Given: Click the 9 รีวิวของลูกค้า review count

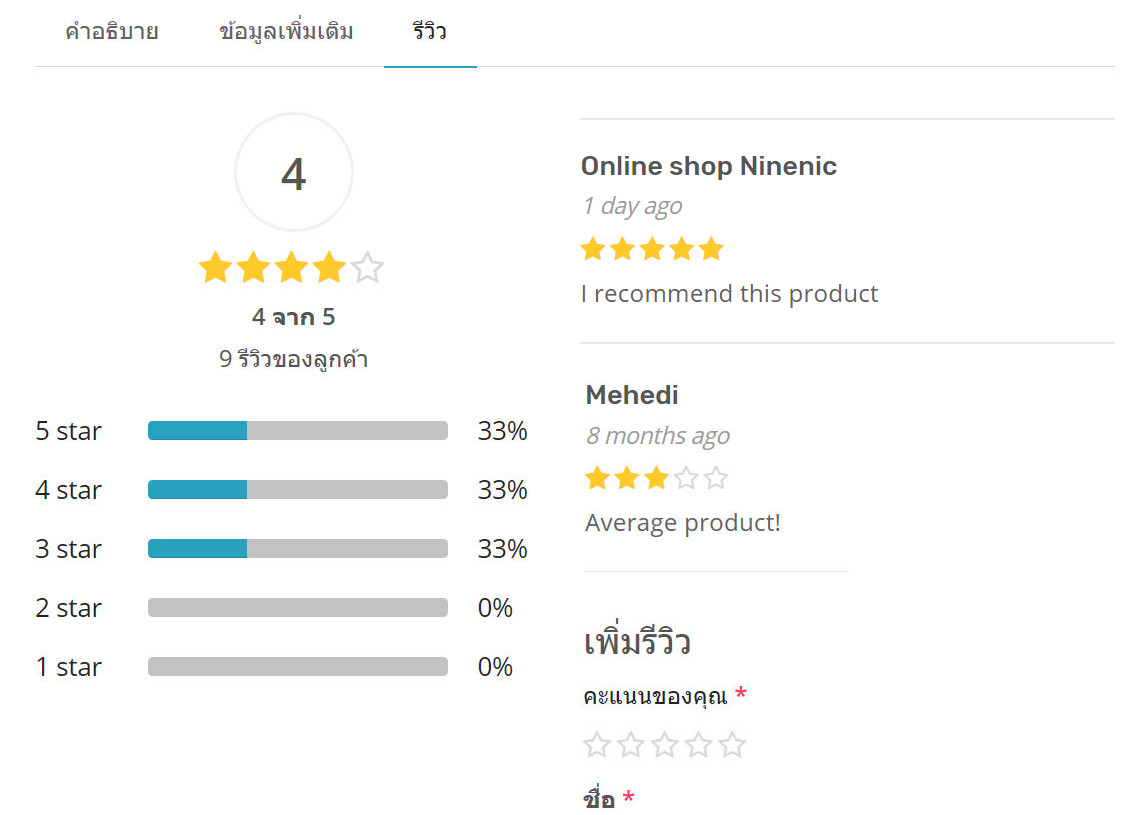Looking at the screenshot, I should click(294, 359).
